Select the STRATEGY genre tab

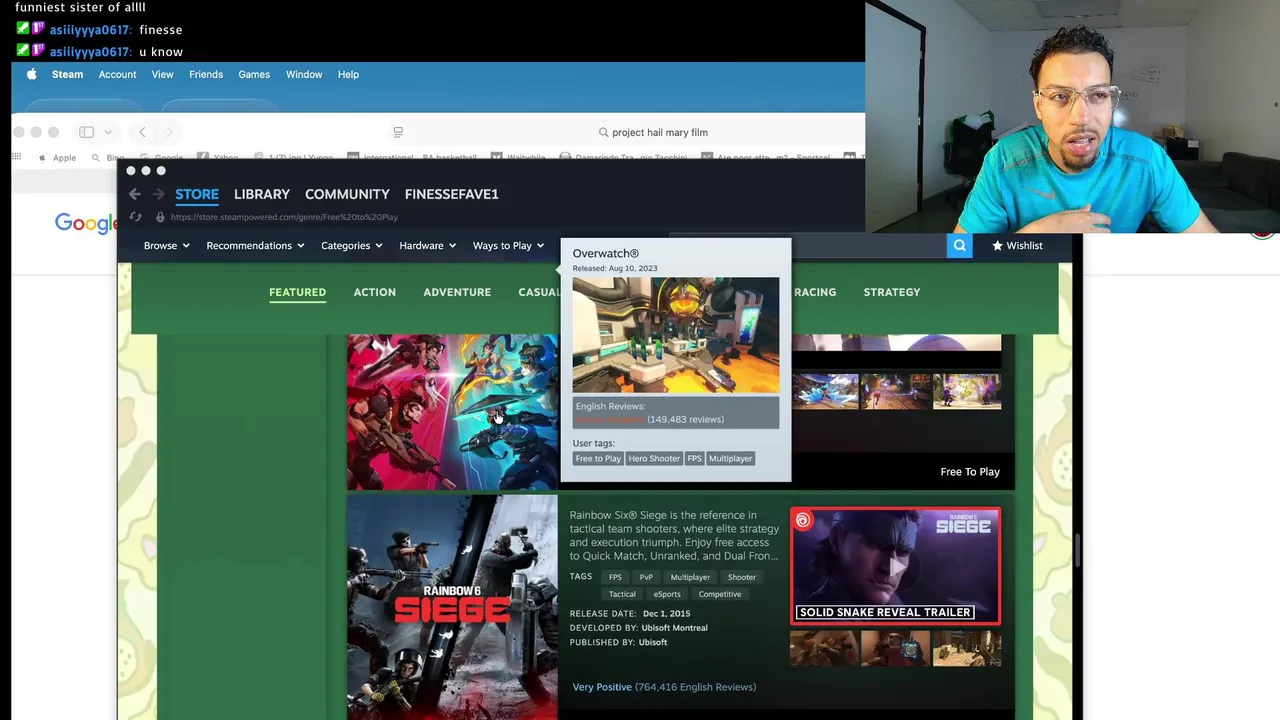point(892,292)
